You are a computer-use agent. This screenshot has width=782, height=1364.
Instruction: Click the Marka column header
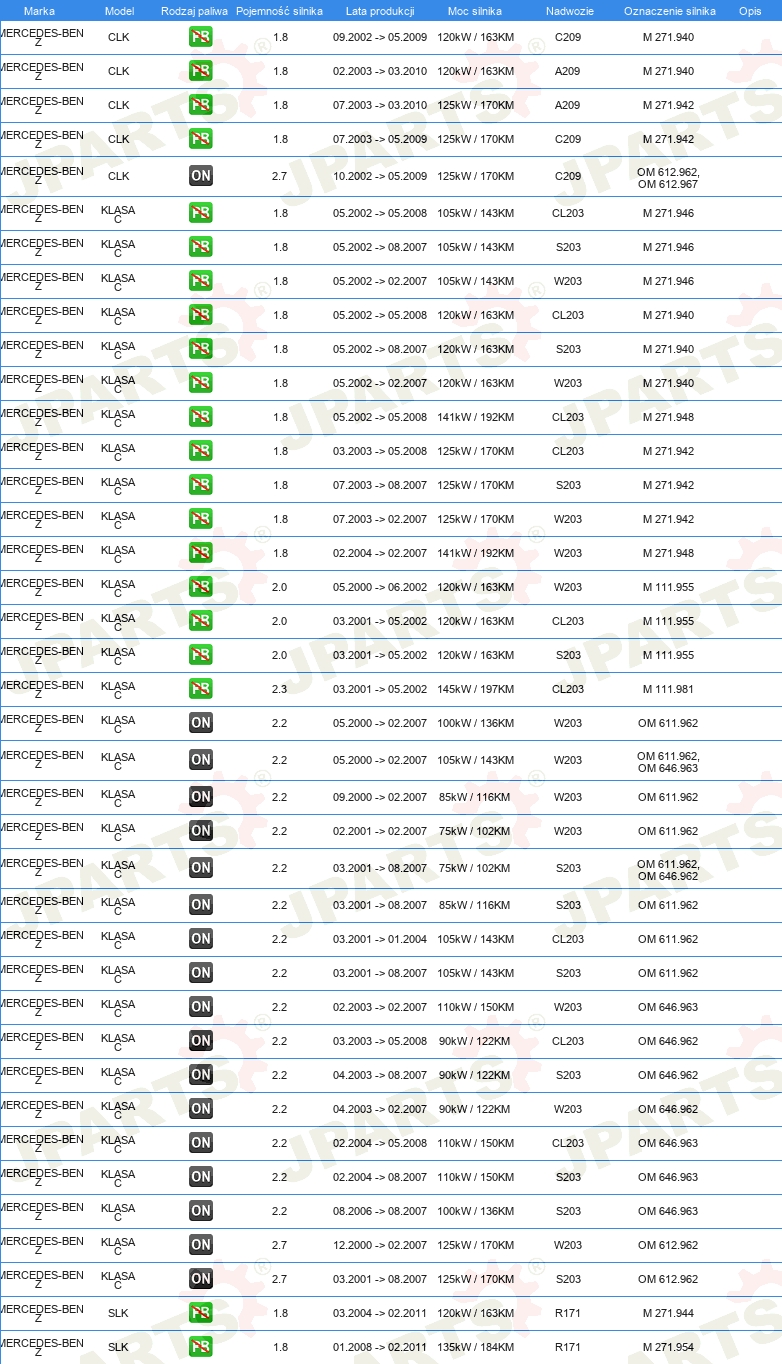tap(39, 11)
